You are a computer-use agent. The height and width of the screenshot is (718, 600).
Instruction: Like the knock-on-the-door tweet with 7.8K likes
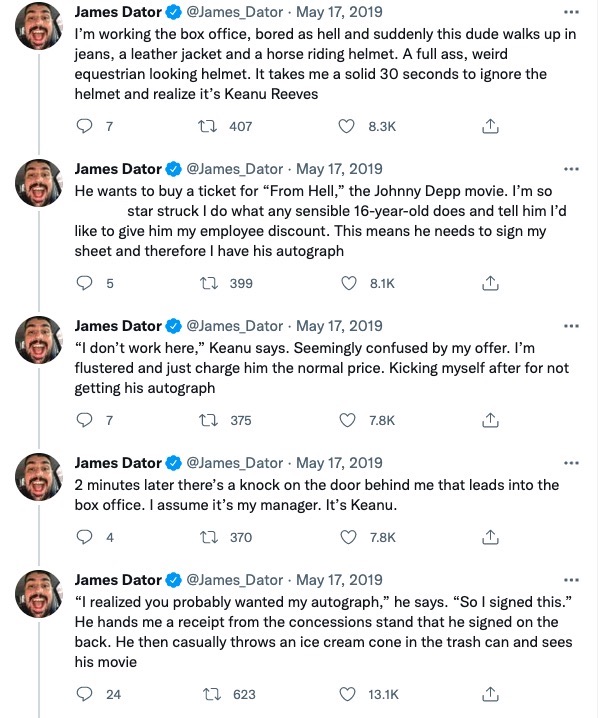pyautogui.click(x=348, y=537)
